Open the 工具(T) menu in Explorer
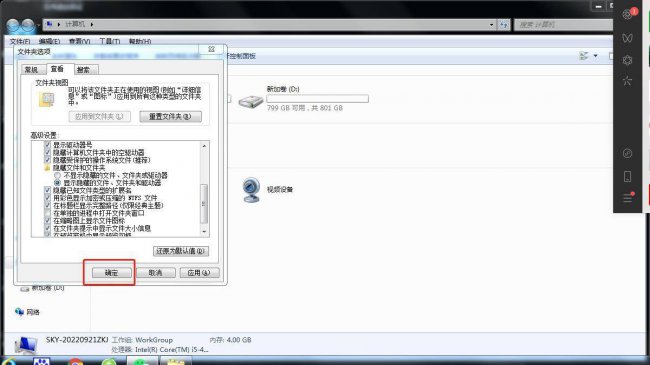Screen dimensions: 650x365 [x=109, y=41]
